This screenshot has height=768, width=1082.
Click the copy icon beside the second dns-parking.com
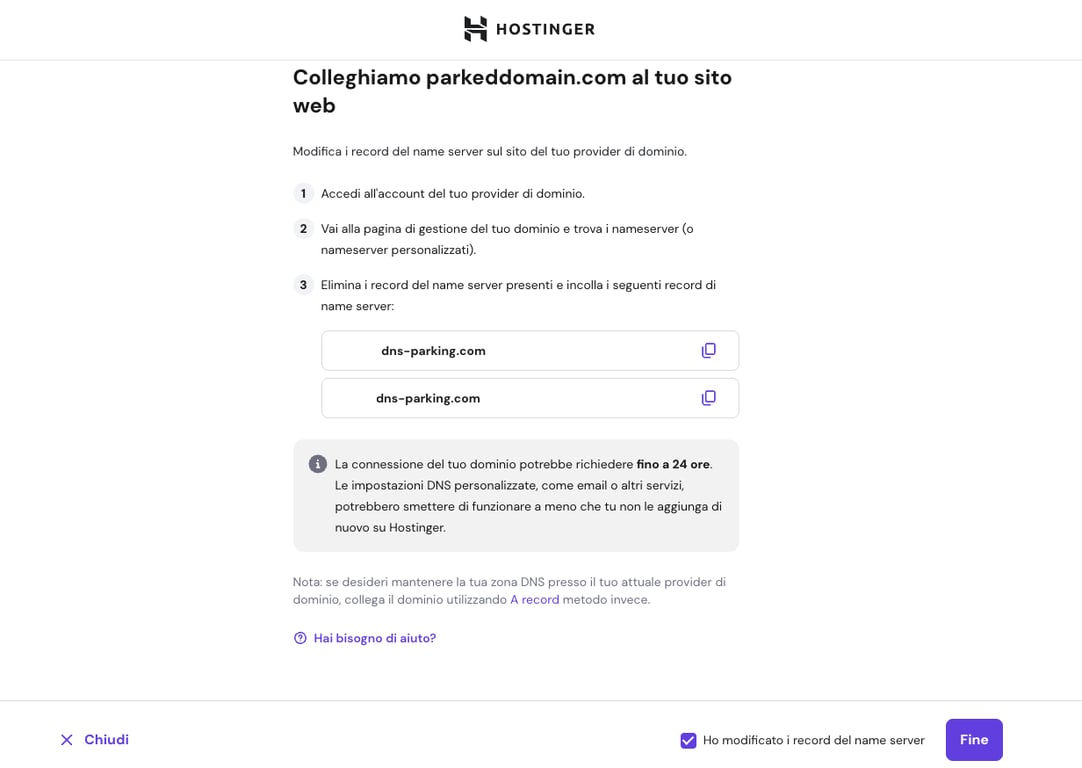pos(709,397)
